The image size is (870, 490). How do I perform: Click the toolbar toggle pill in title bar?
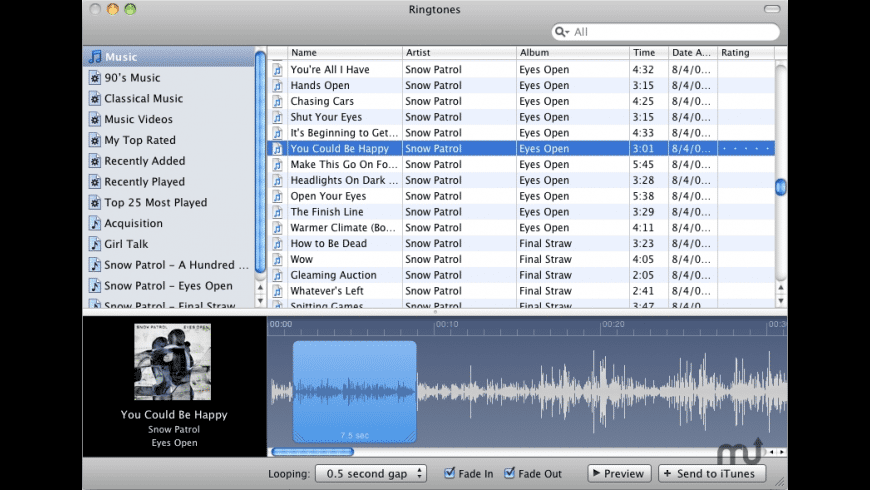click(772, 9)
